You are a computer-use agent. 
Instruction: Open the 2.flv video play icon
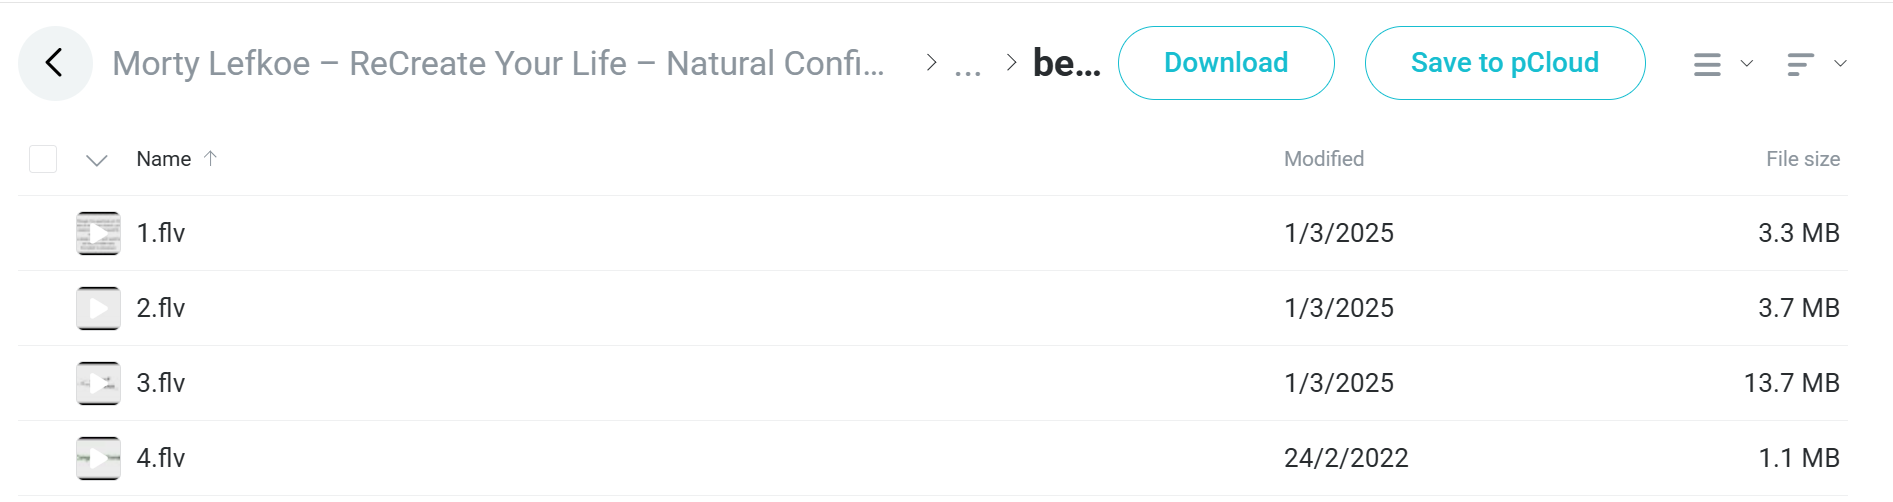98,308
